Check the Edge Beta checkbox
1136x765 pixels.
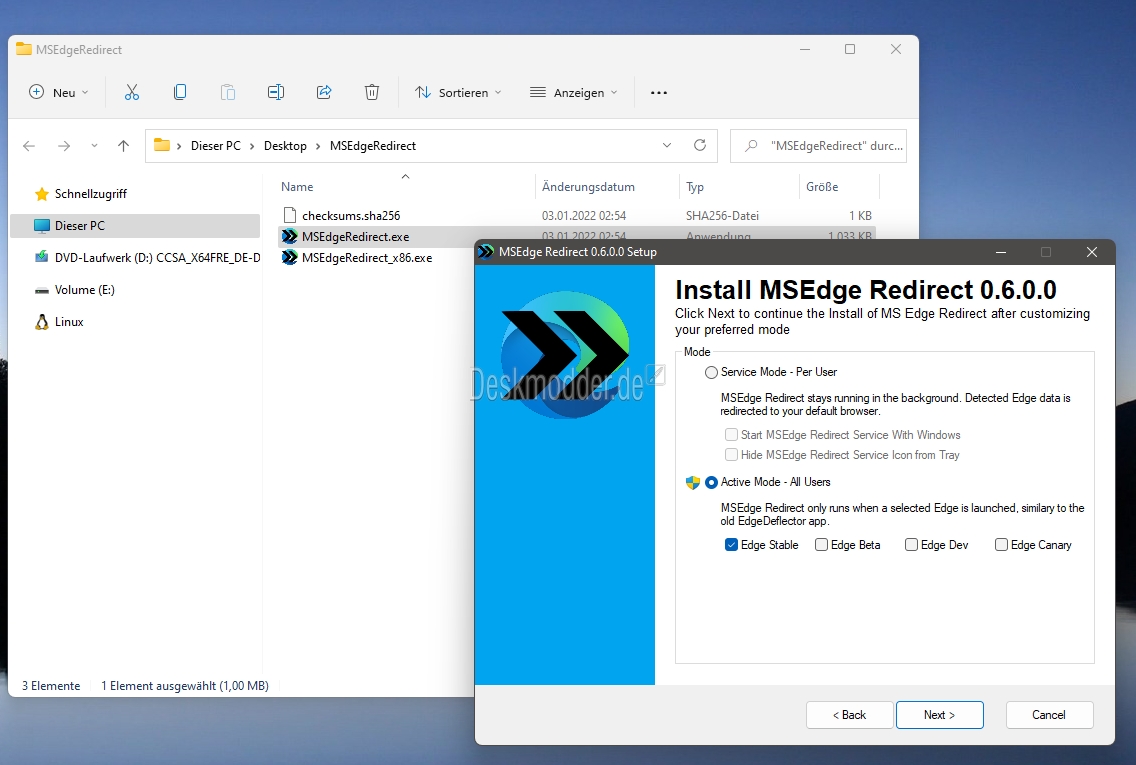point(821,545)
